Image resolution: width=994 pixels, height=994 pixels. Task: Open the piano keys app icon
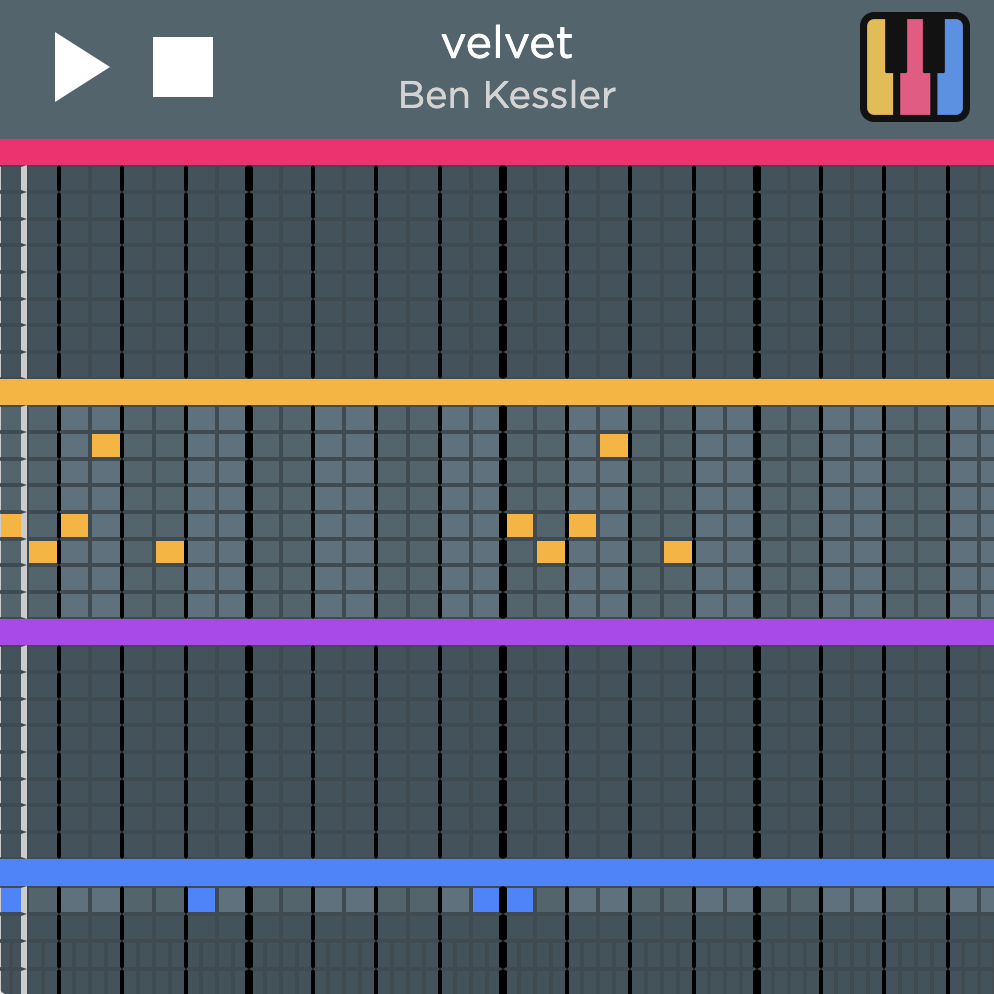pyautogui.click(x=914, y=67)
